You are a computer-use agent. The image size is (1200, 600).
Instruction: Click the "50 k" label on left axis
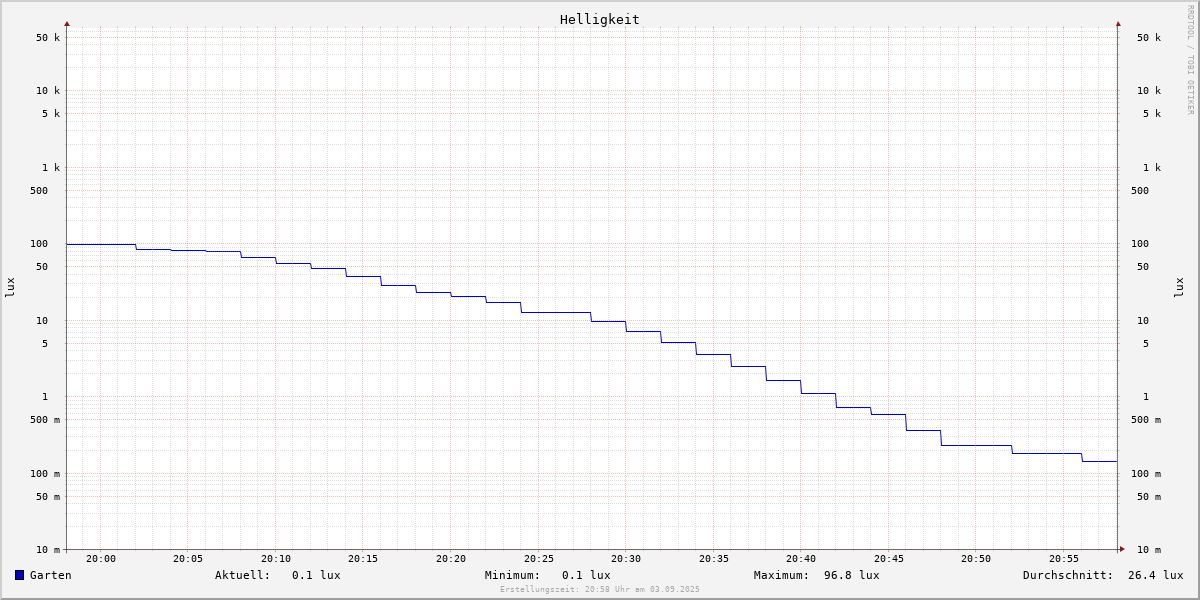point(48,38)
